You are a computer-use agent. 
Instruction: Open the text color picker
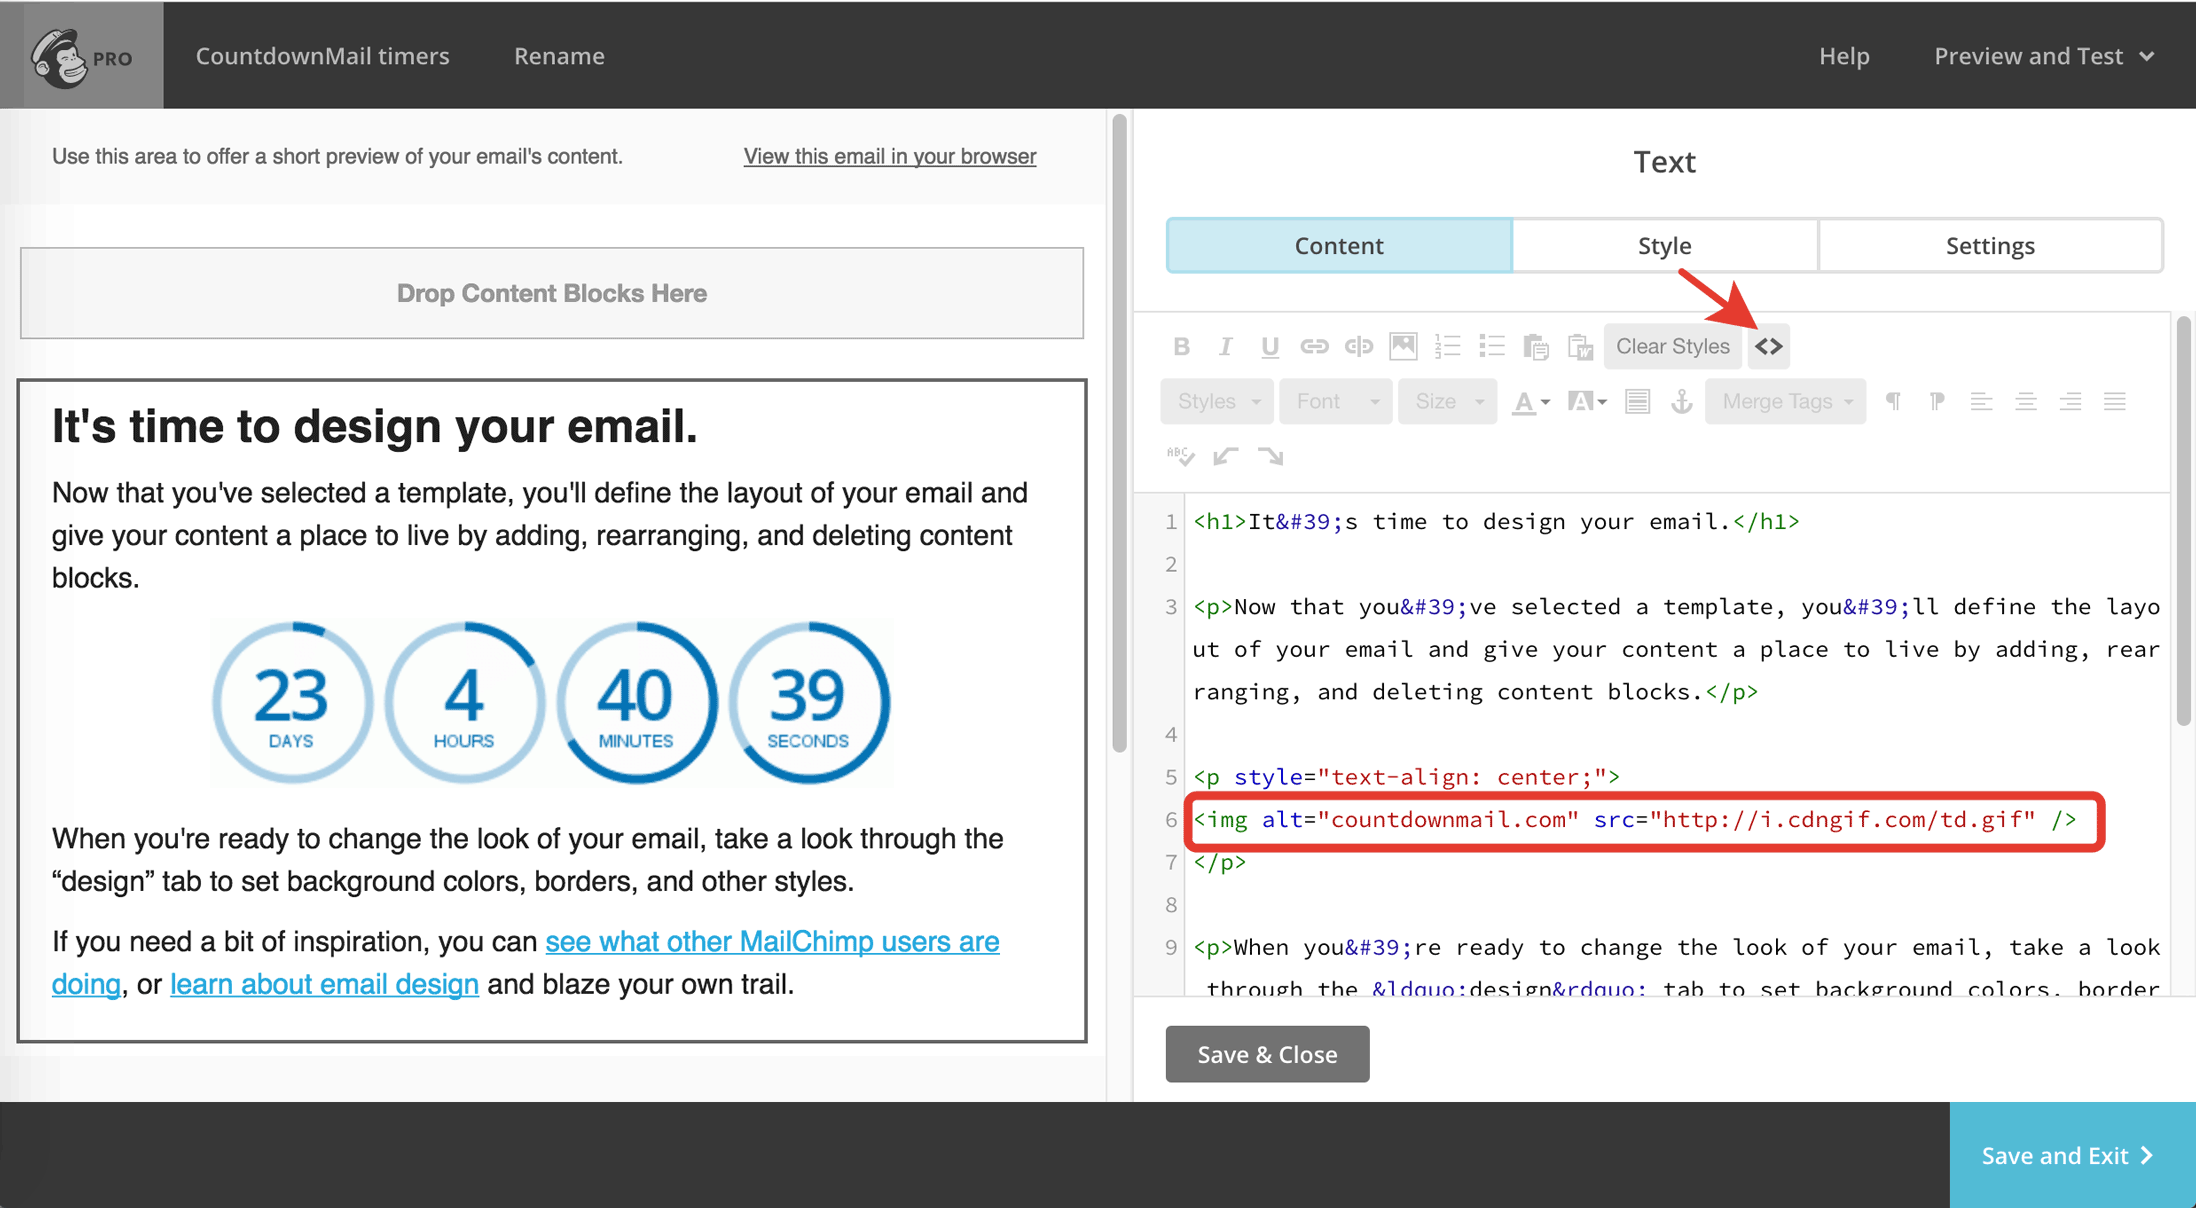(x=1526, y=402)
